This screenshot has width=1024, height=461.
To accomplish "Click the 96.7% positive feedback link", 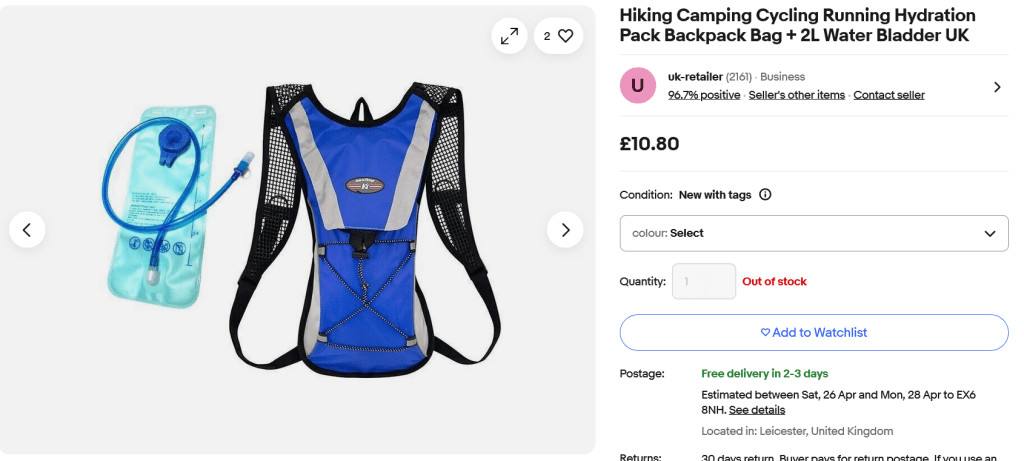I will (704, 95).
